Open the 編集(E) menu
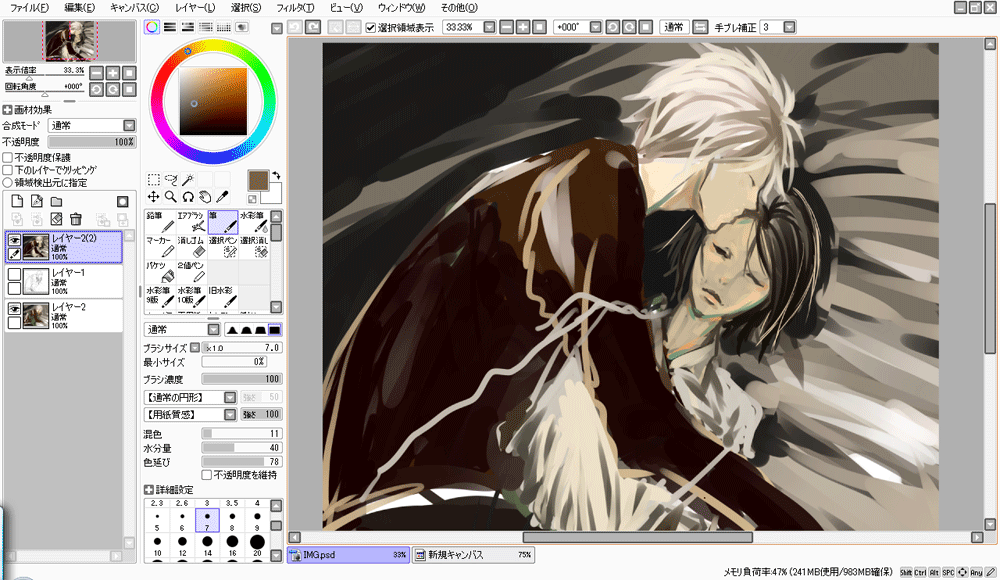The height and width of the screenshot is (580, 1000). coord(80,8)
